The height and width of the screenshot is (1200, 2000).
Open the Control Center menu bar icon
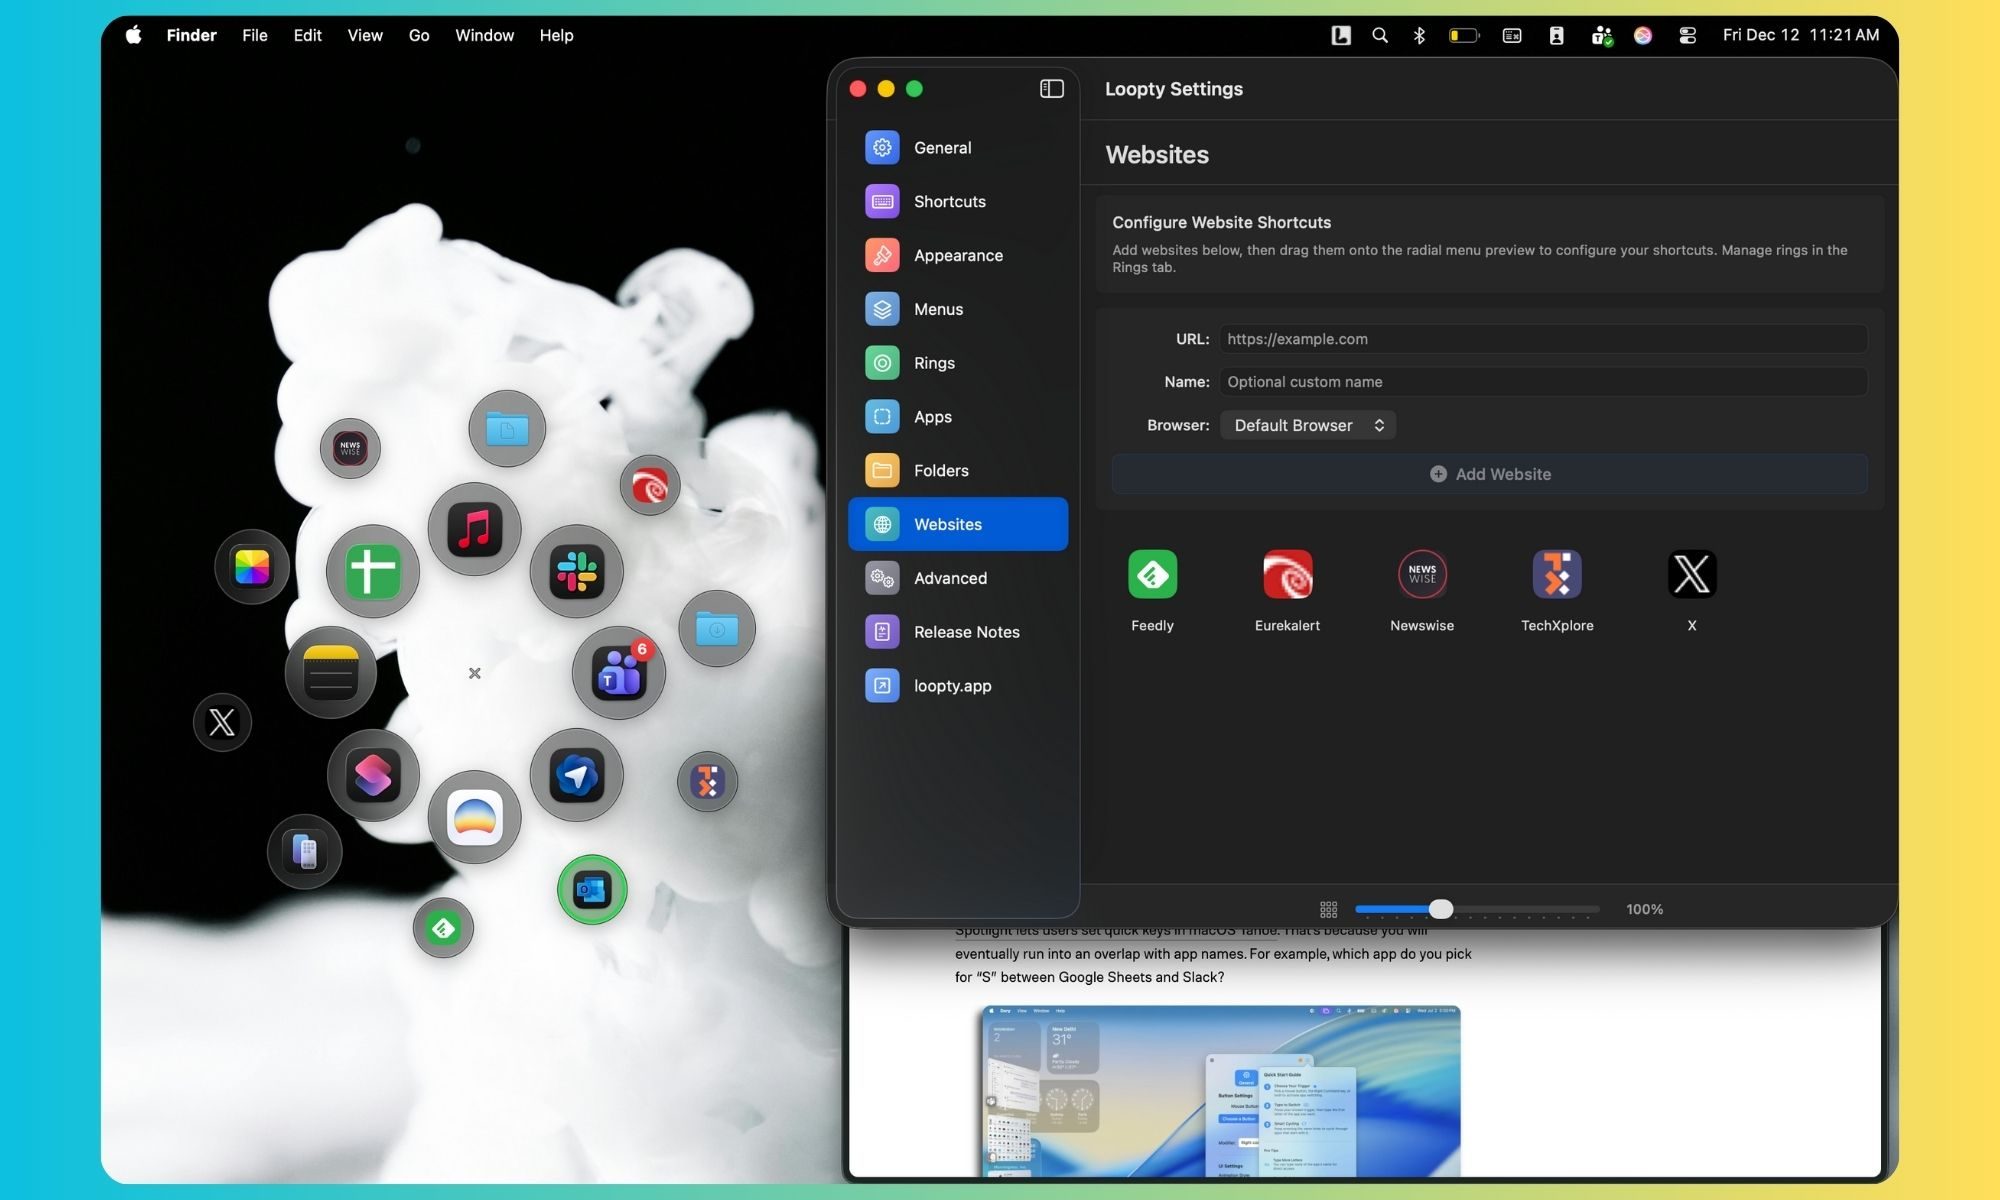click(1687, 35)
